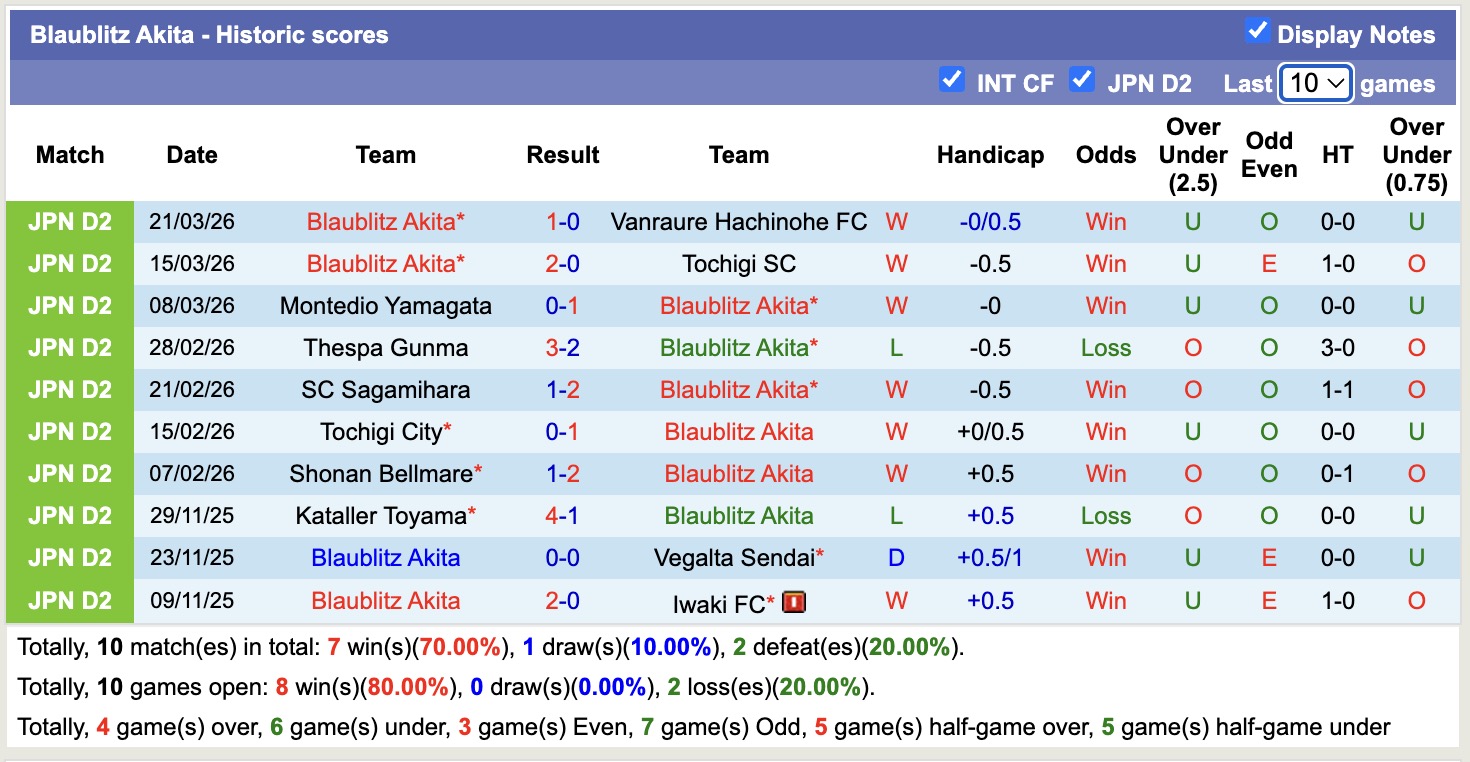Disable the INT CF filter checkbox
The image size is (1470, 762).
pyautogui.click(x=951, y=82)
